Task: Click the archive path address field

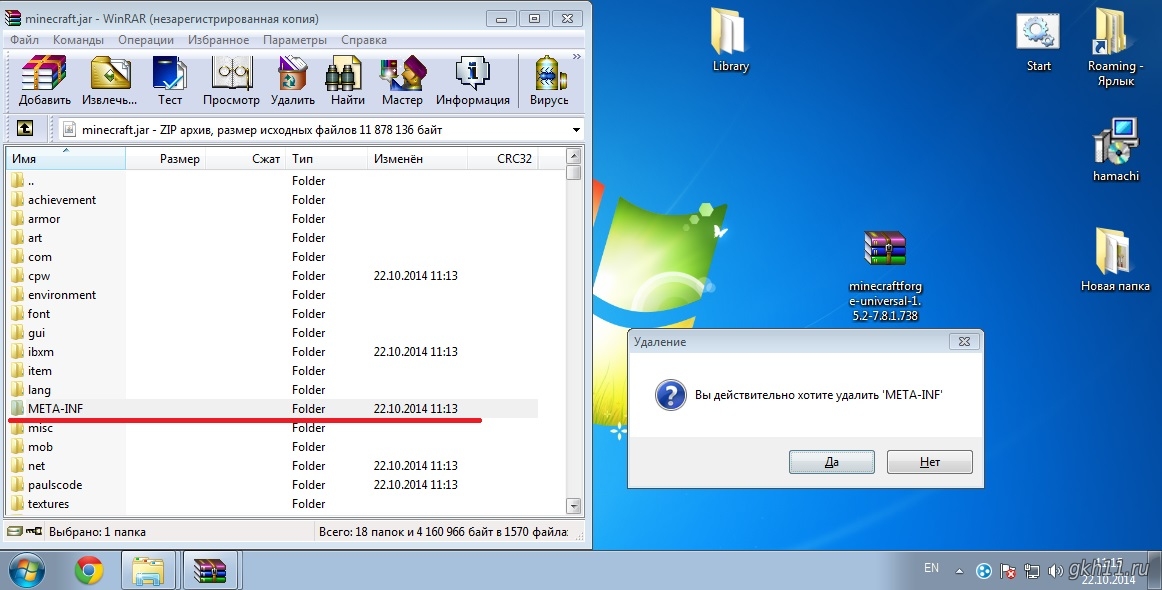Action: pyautogui.click(x=323, y=130)
